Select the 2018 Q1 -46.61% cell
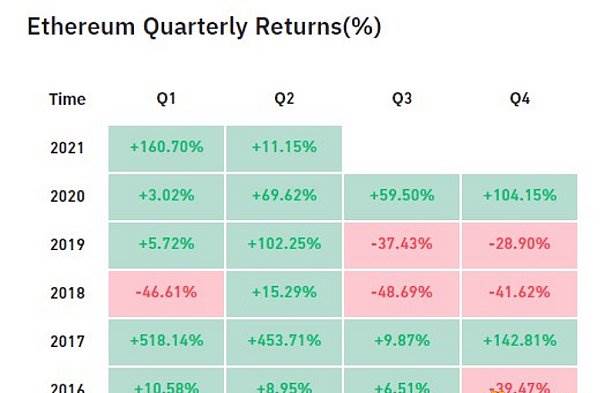600x393 pixels. tap(166, 294)
